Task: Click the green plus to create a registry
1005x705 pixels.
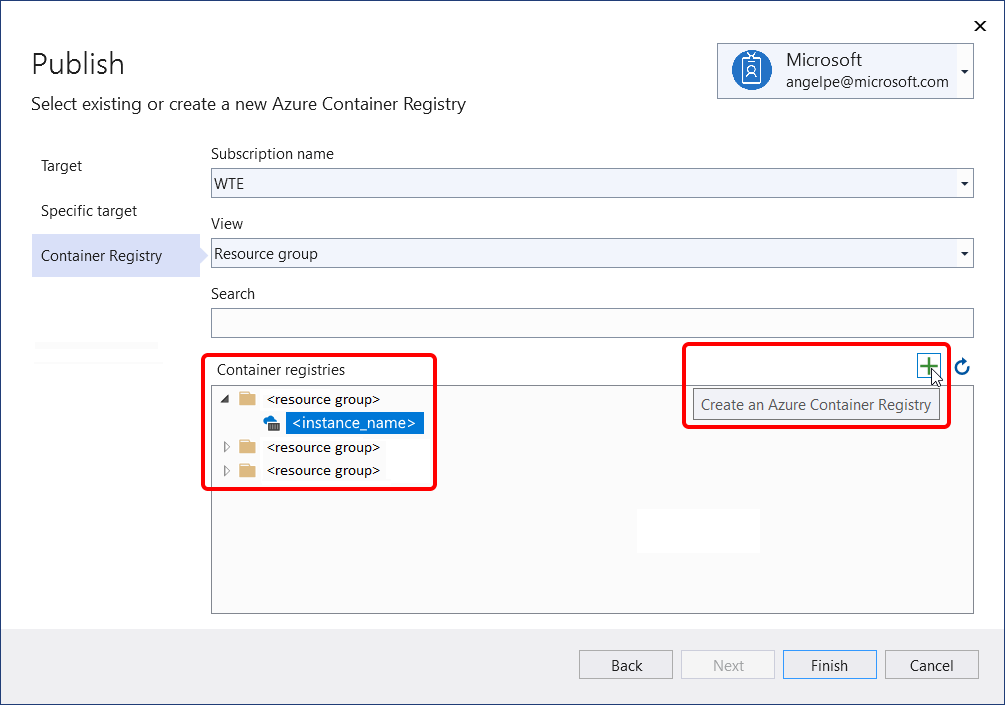Action: tap(929, 366)
